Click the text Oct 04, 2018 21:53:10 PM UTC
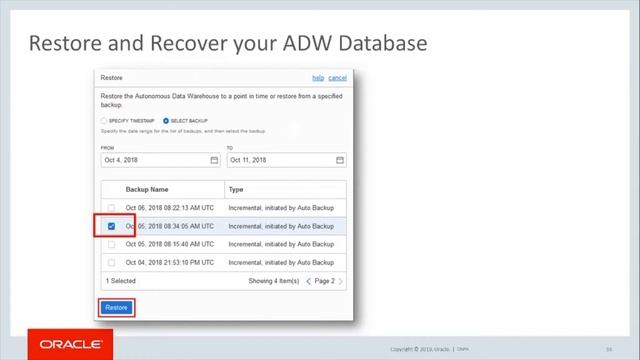Viewport: 640px width, 360px height. tap(170, 262)
